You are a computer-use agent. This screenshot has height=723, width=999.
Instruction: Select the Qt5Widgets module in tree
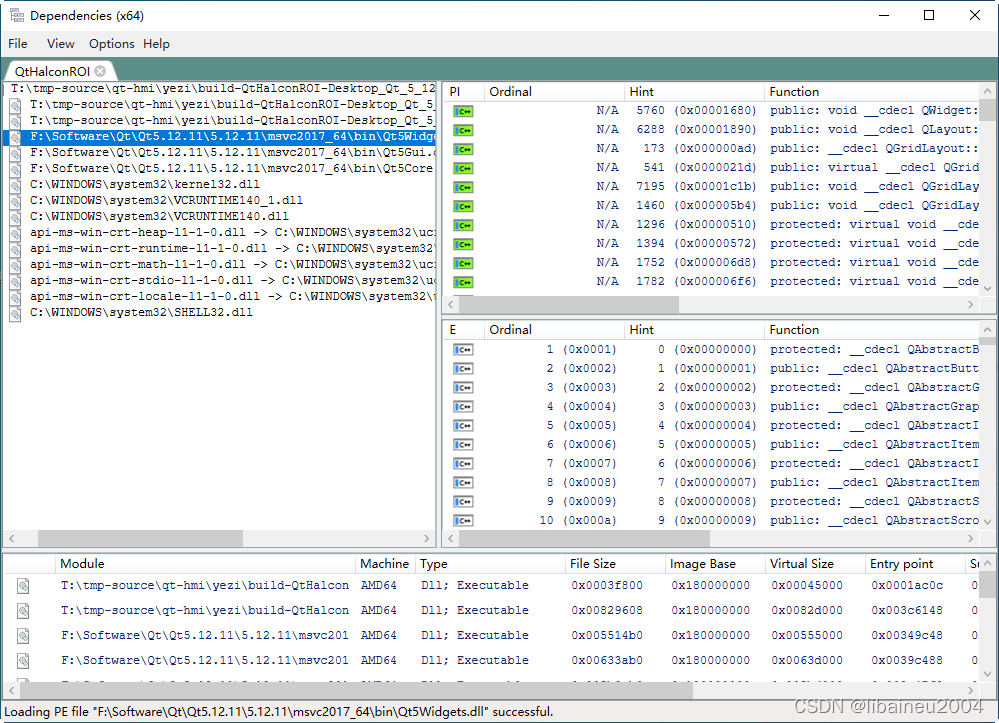point(219,136)
